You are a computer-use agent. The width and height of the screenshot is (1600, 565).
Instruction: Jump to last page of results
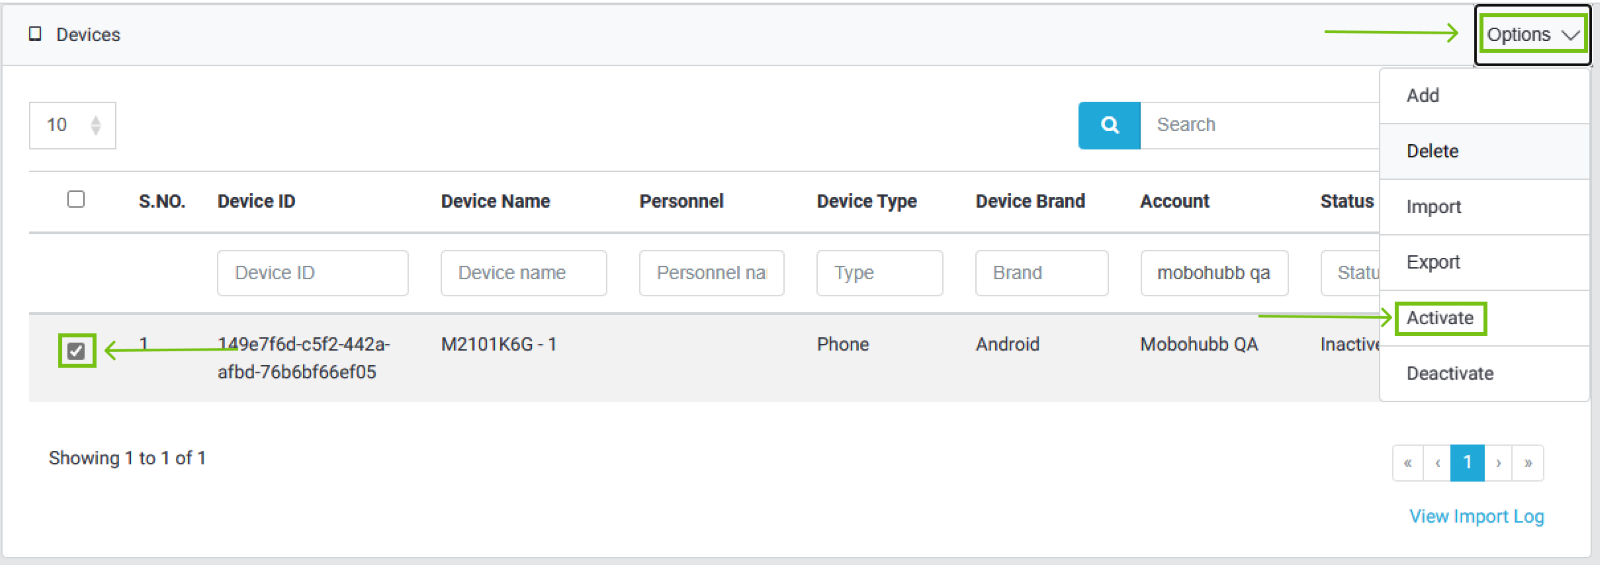pyautogui.click(x=1528, y=463)
